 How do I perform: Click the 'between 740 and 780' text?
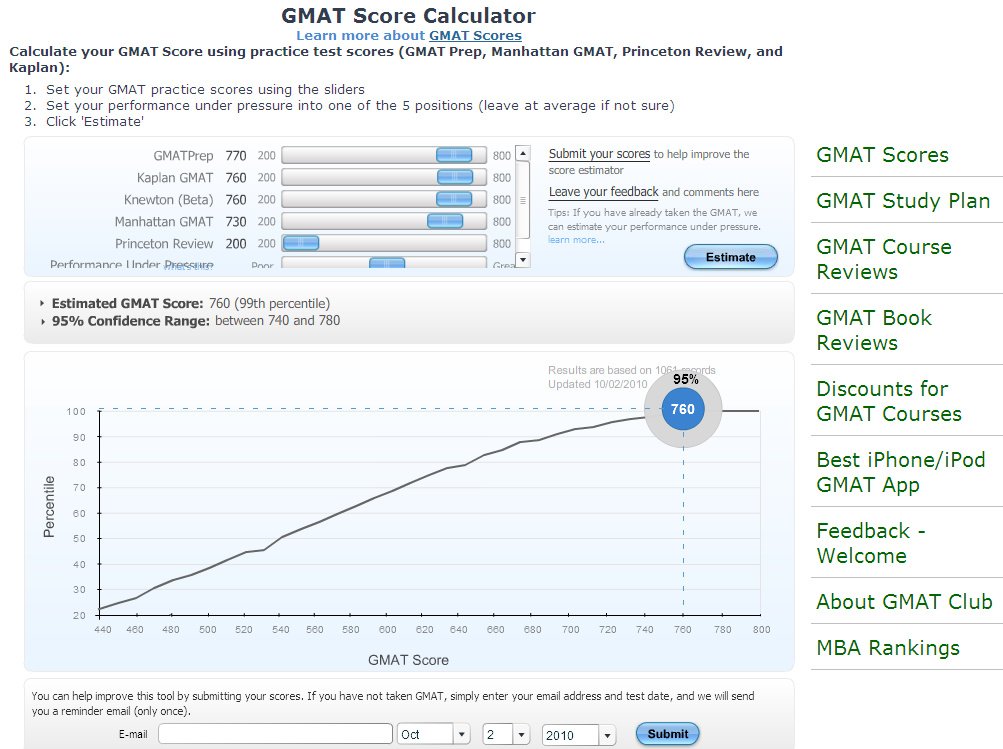278,320
